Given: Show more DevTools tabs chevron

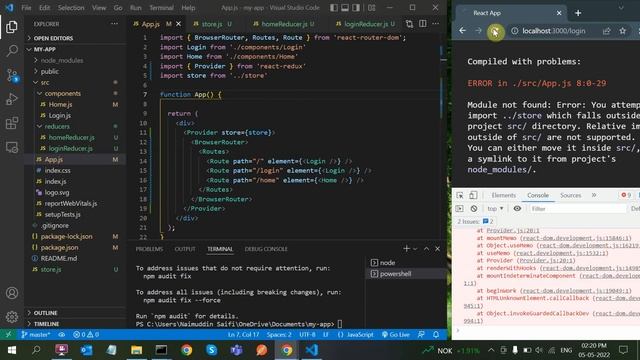Looking at the screenshot, I should 594,195.
